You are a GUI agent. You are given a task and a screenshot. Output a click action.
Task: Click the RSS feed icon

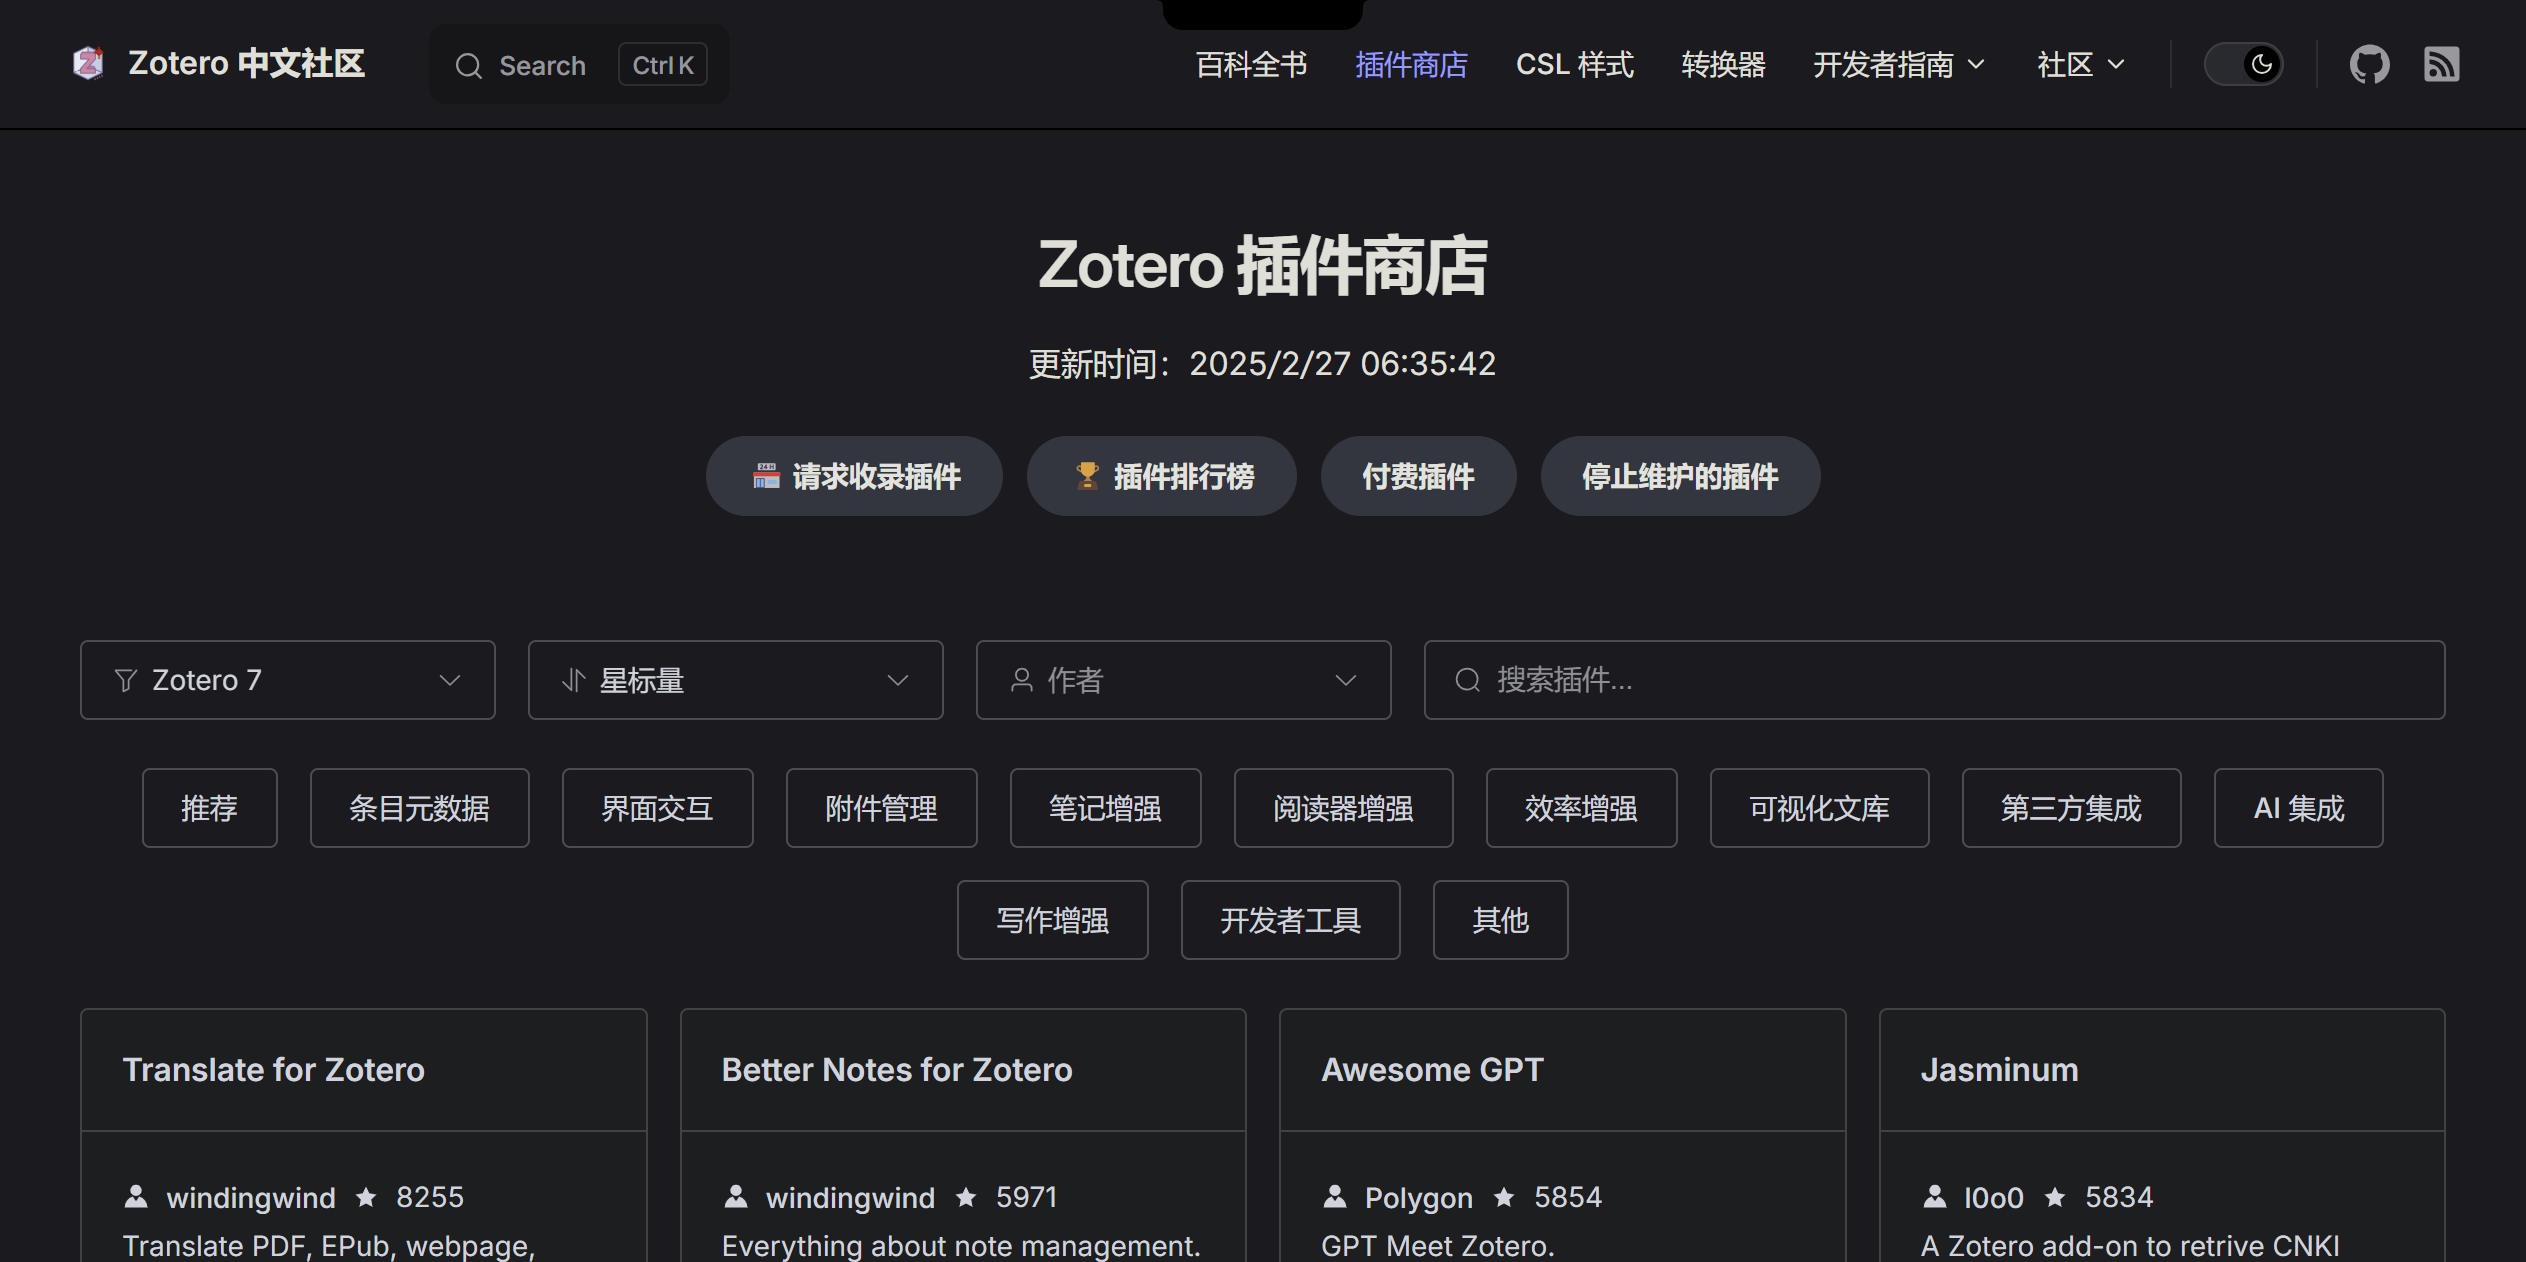point(2440,65)
